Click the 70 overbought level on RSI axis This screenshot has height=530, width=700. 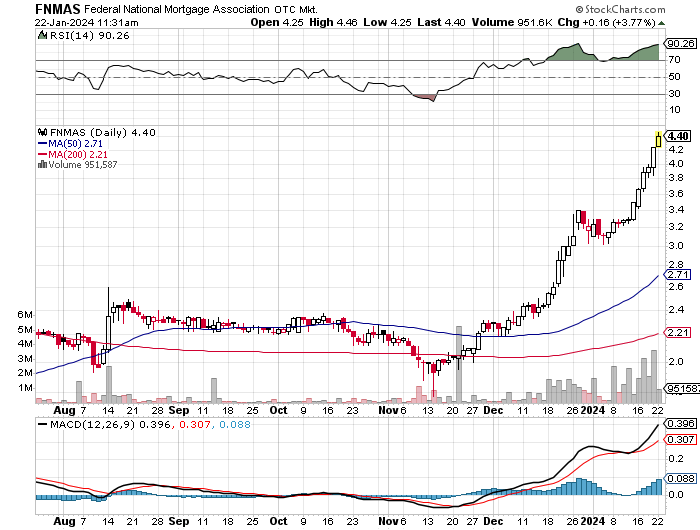[674, 60]
